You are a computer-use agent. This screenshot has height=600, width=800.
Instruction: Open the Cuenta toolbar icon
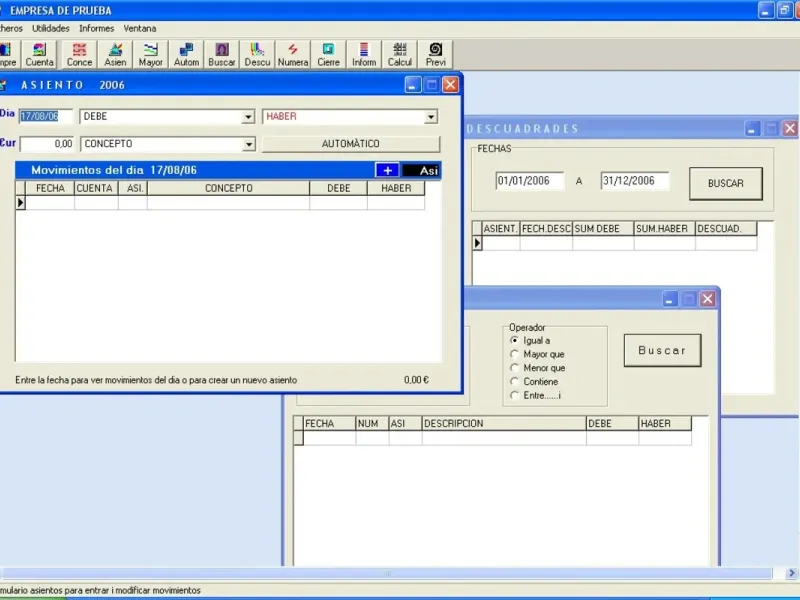click(40, 54)
